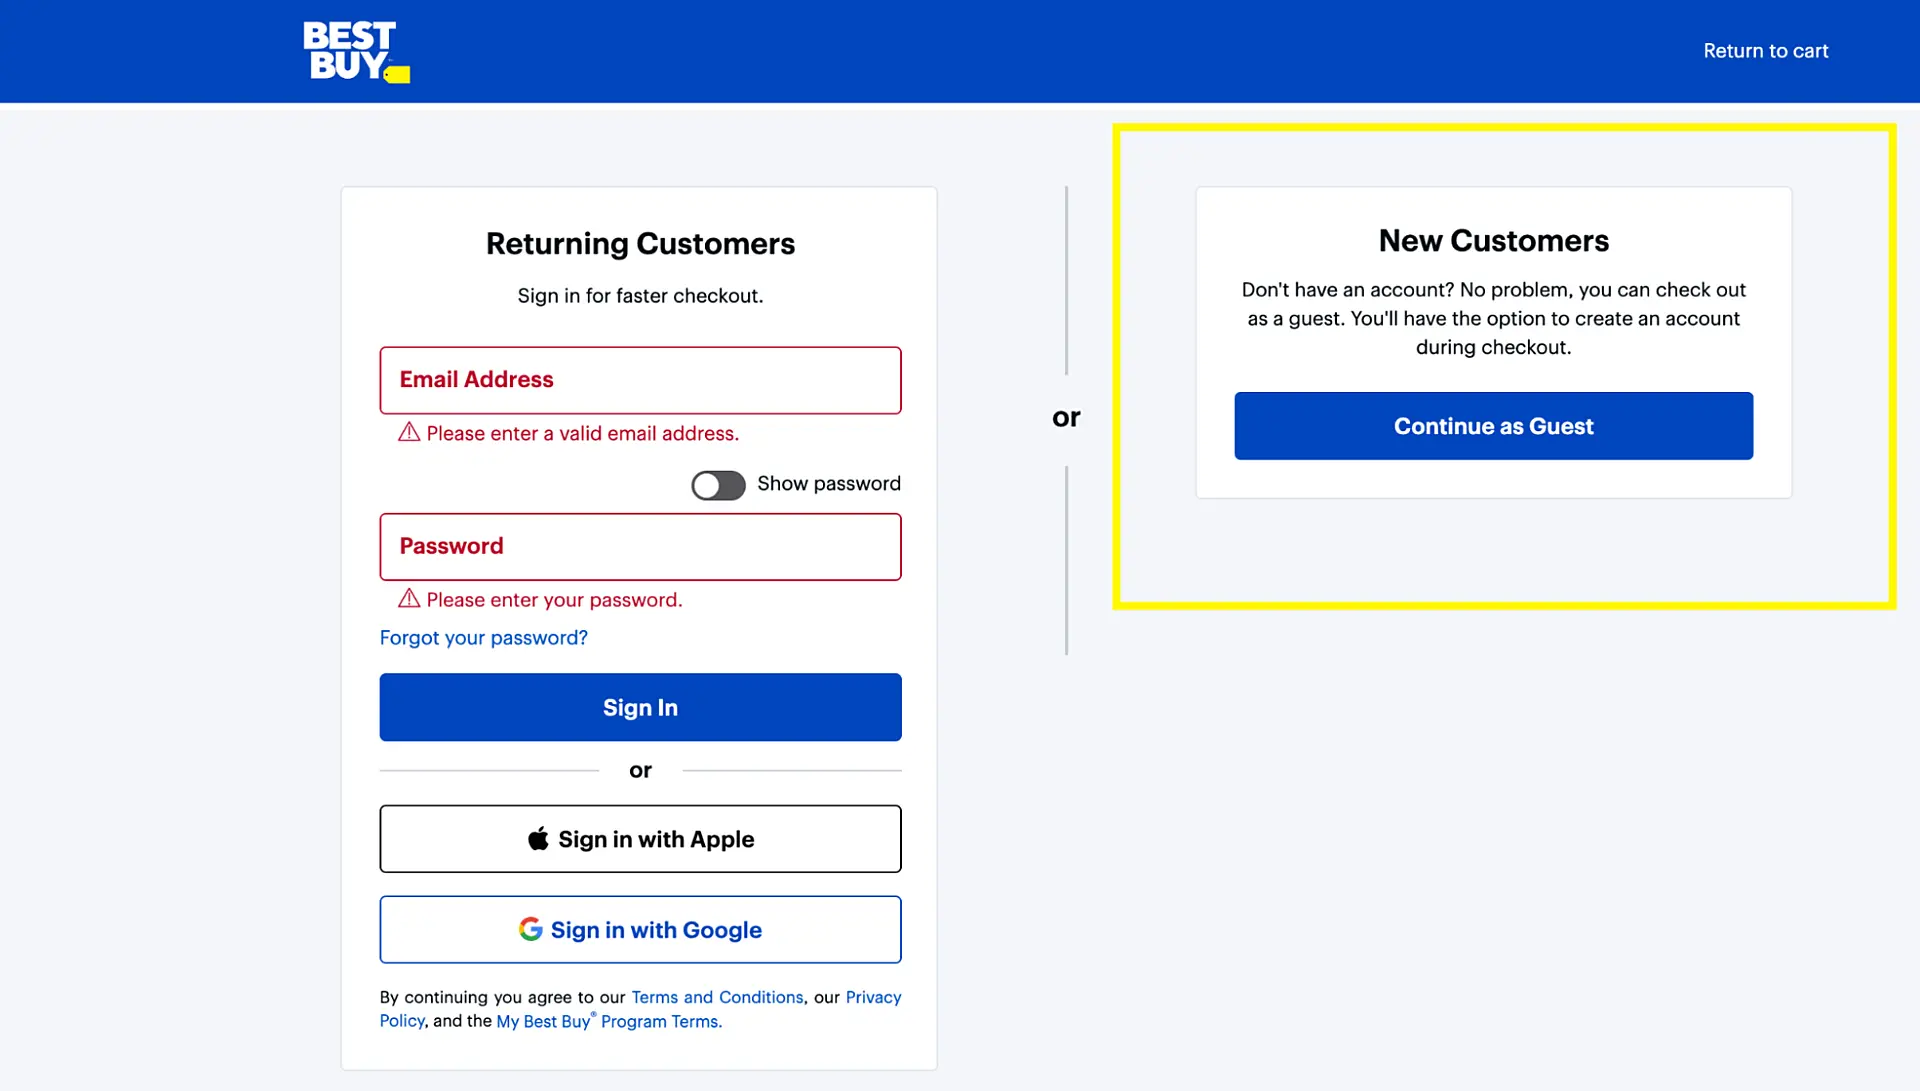Click the Password input field
Image resolution: width=1920 pixels, height=1092 pixels.
[640, 546]
